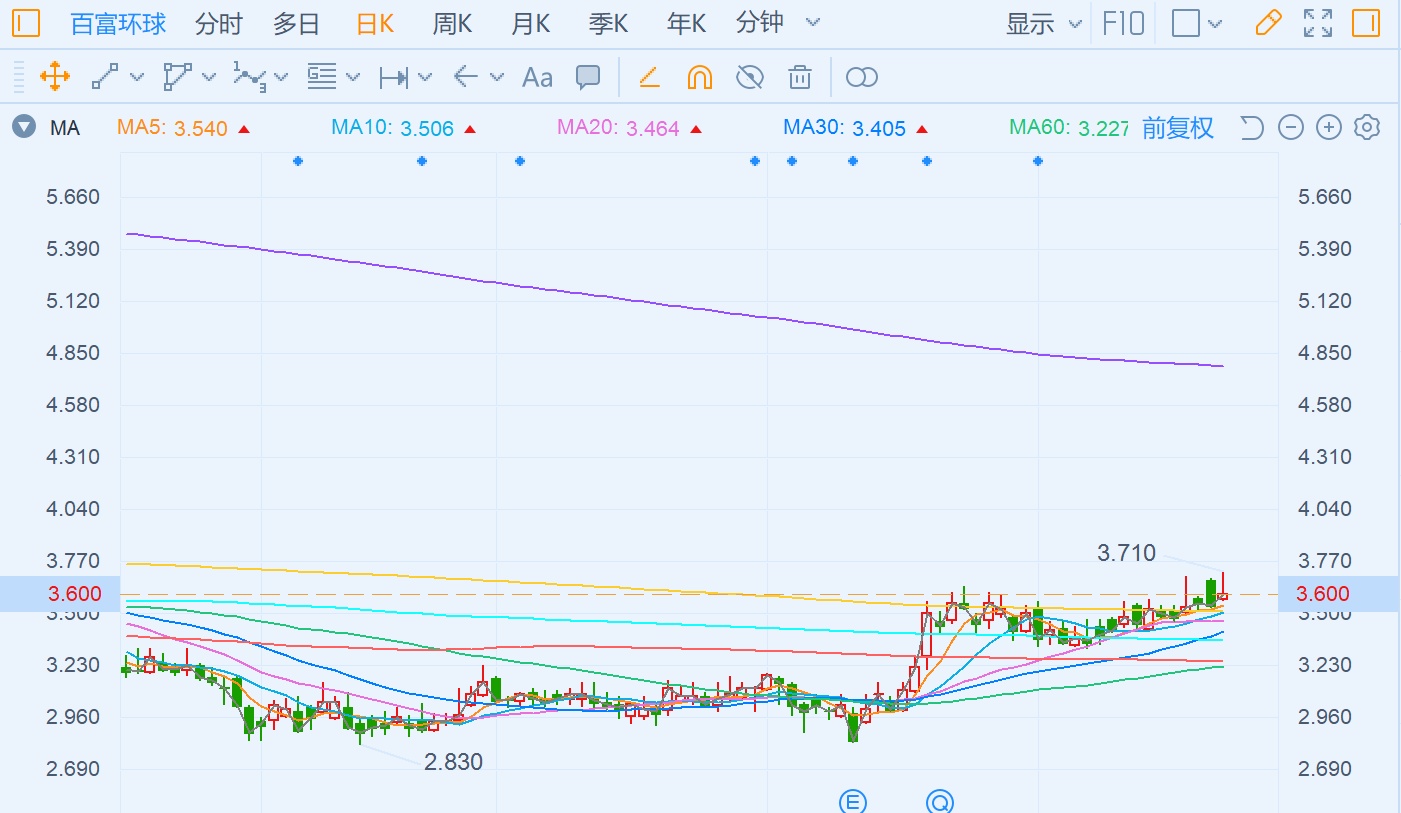
Task: Toggle the MA5 moving average line
Action: click(183, 128)
